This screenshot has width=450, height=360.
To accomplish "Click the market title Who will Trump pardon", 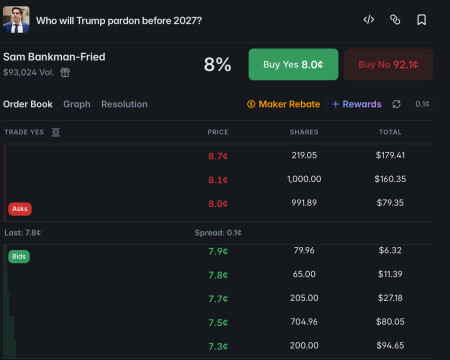I will [119, 21].
